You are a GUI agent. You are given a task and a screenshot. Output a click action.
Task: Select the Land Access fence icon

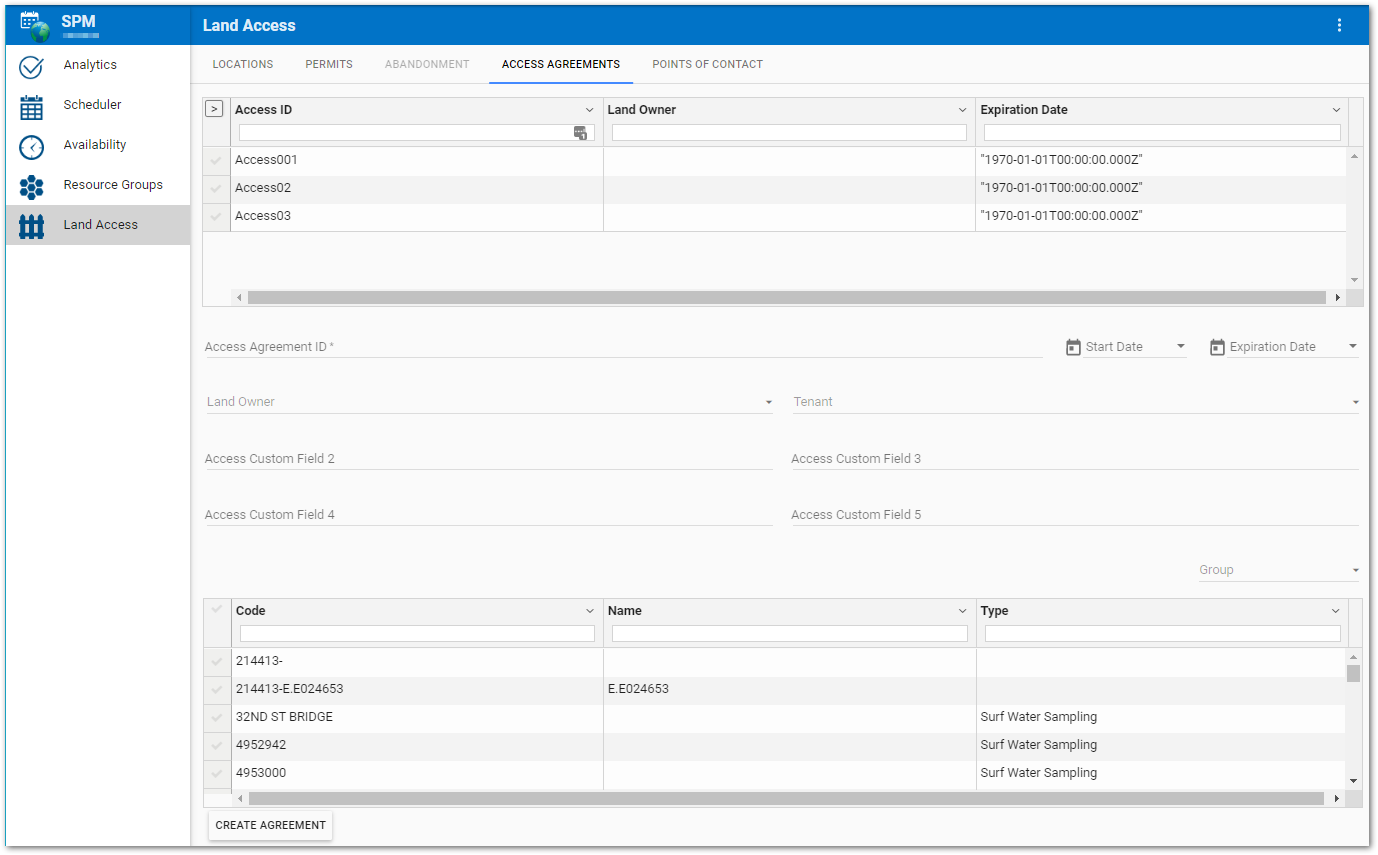(x=32, y=226)
